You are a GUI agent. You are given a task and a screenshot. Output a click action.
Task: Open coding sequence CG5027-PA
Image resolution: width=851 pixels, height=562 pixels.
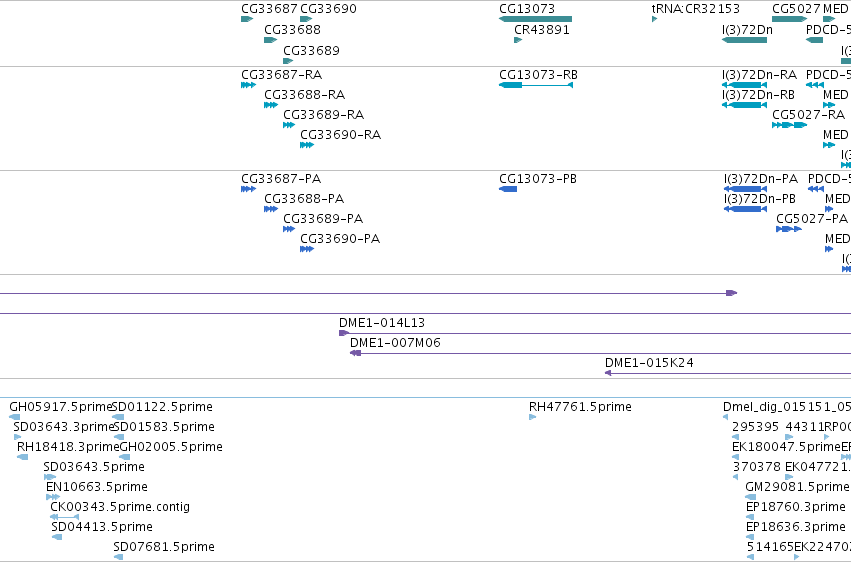(789, 229)
